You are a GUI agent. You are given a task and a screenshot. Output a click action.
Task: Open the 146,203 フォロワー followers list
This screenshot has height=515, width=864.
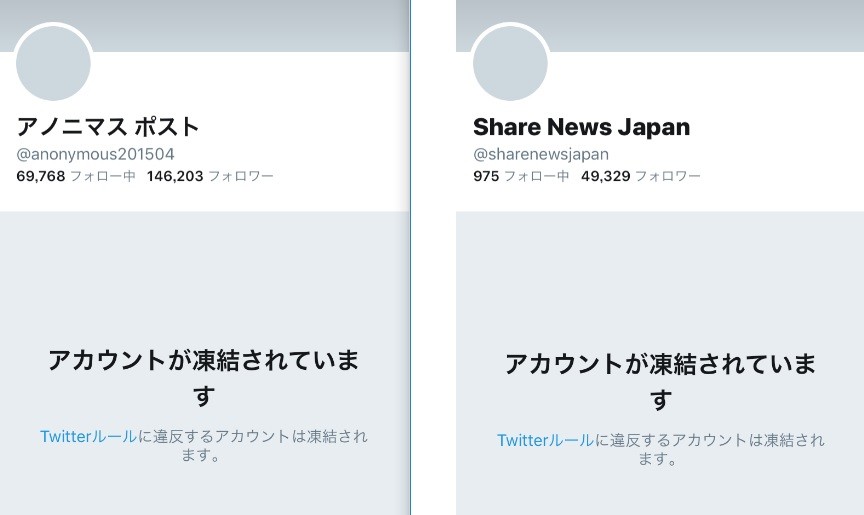pyautogui.click(x=210, y=176)
